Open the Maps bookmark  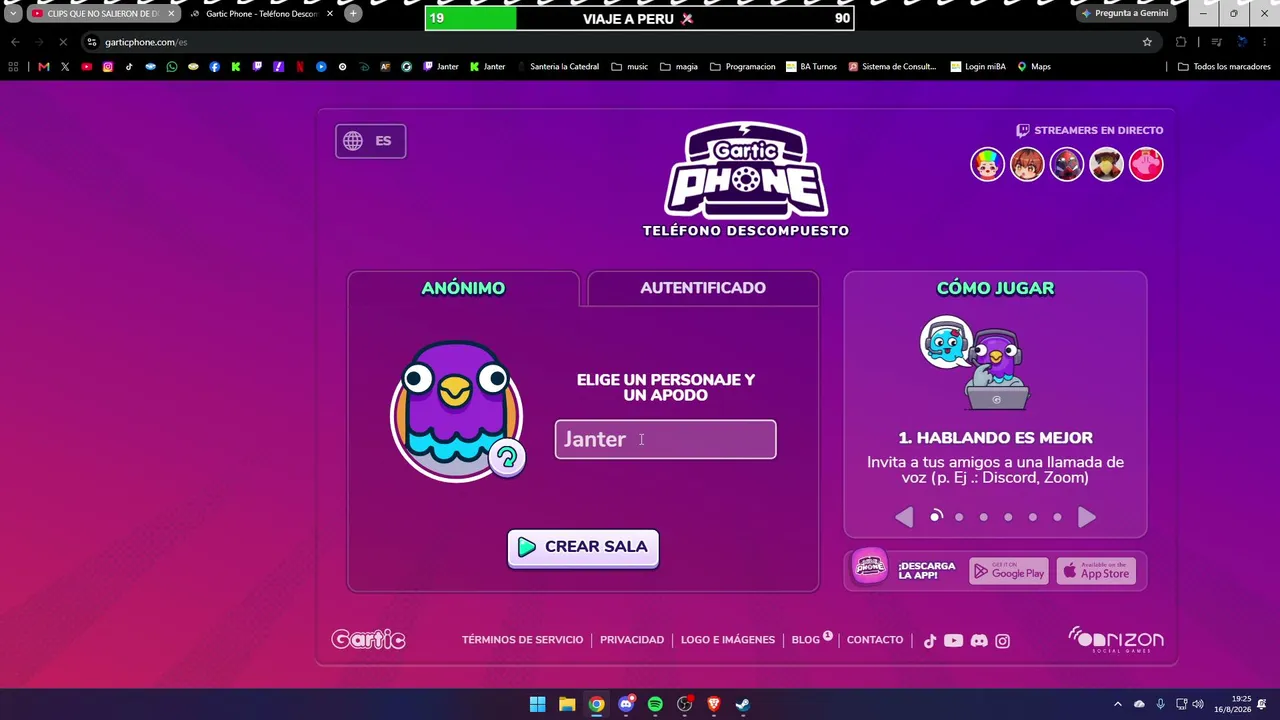click(1034, 67)
